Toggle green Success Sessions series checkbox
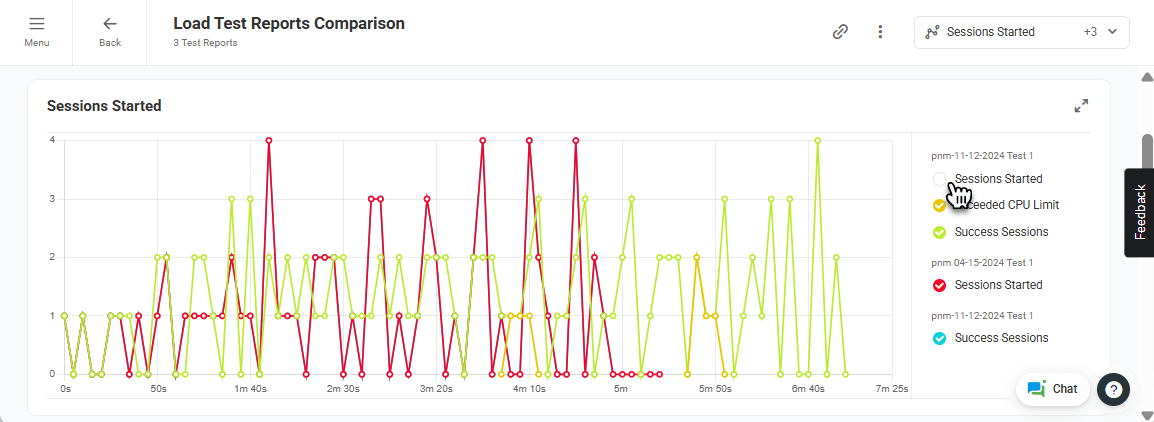1154x422 pixels. click(x=939, y=232)
